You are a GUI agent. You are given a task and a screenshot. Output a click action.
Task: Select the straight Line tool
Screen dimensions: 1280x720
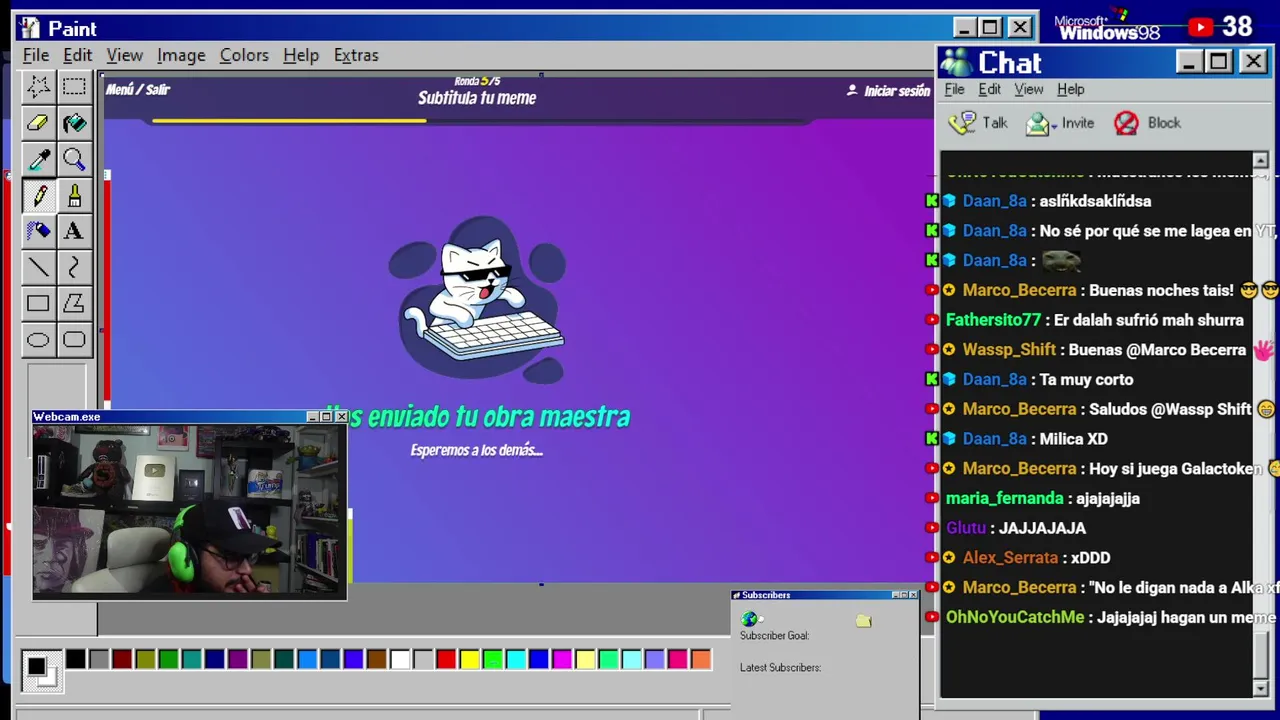tap(38, 267)
